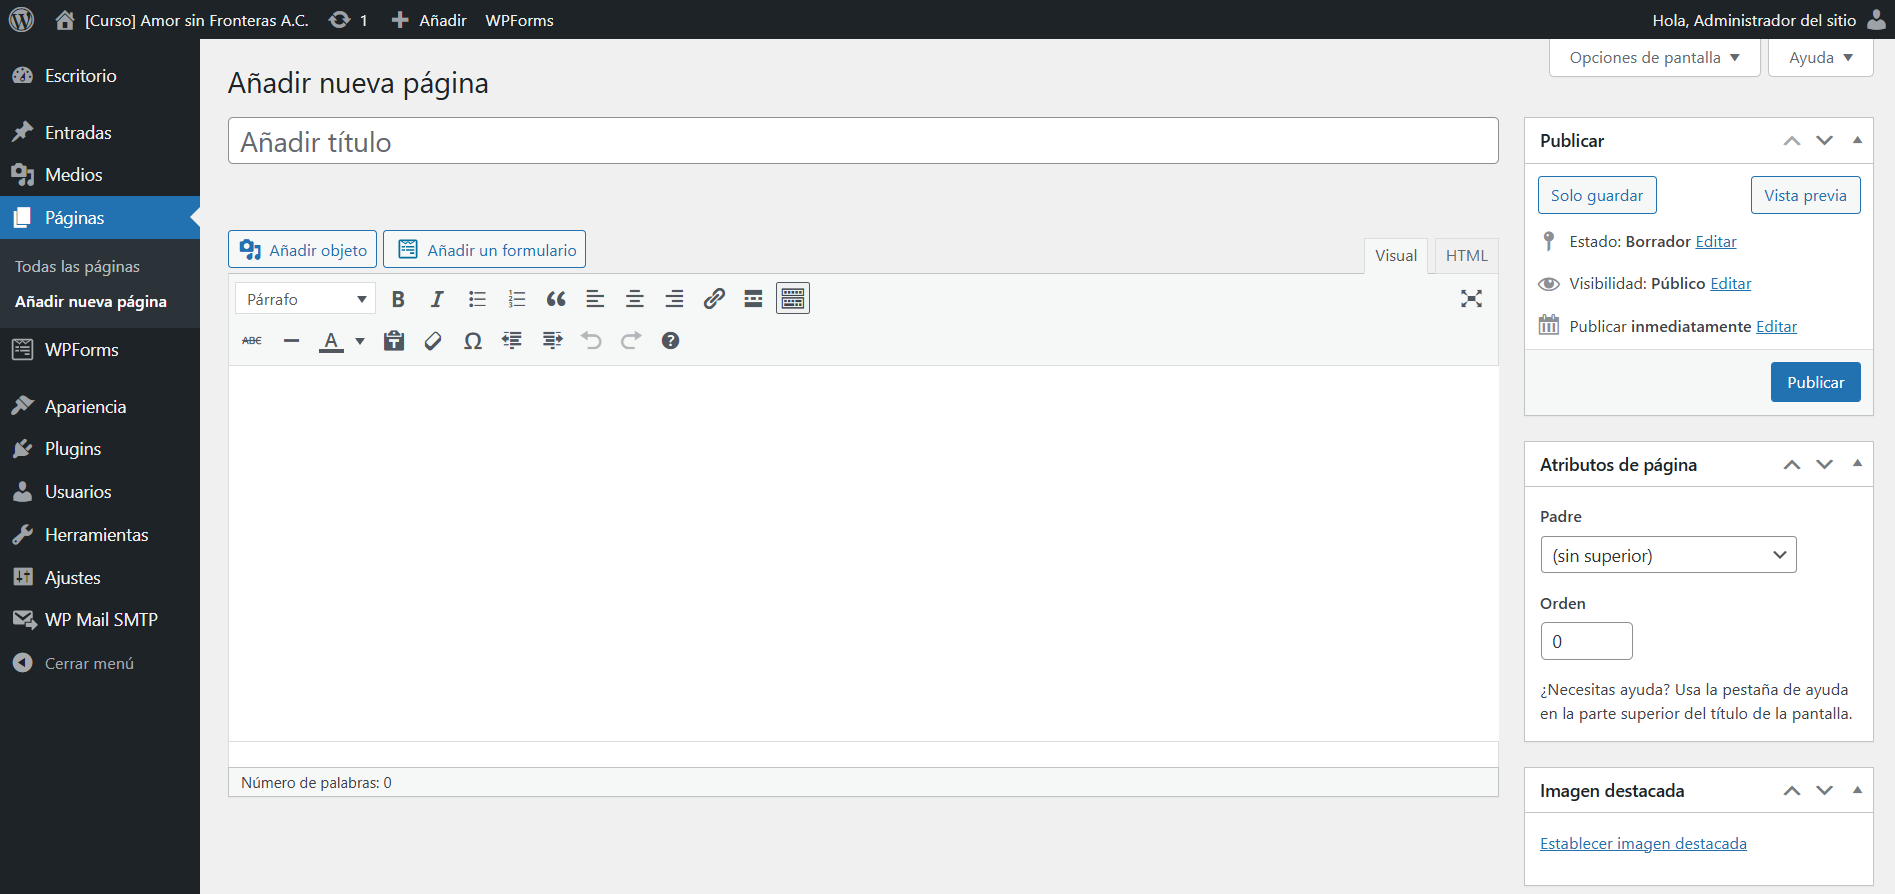This screenshot has height=894, width=1895.
Task: Toggle the advanced toolbar row
Action: tap(793, 299)
